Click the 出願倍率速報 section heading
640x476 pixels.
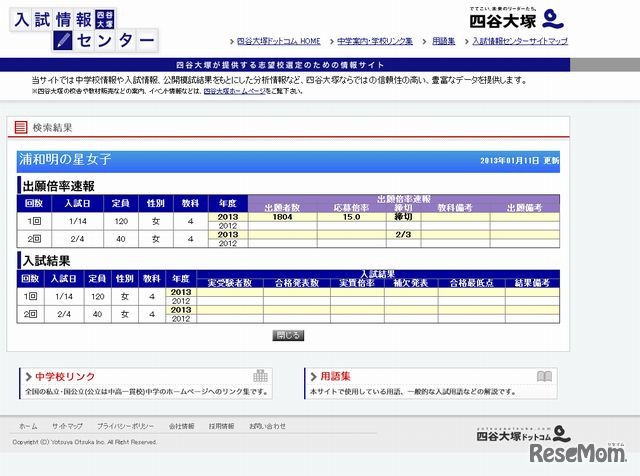59,186
